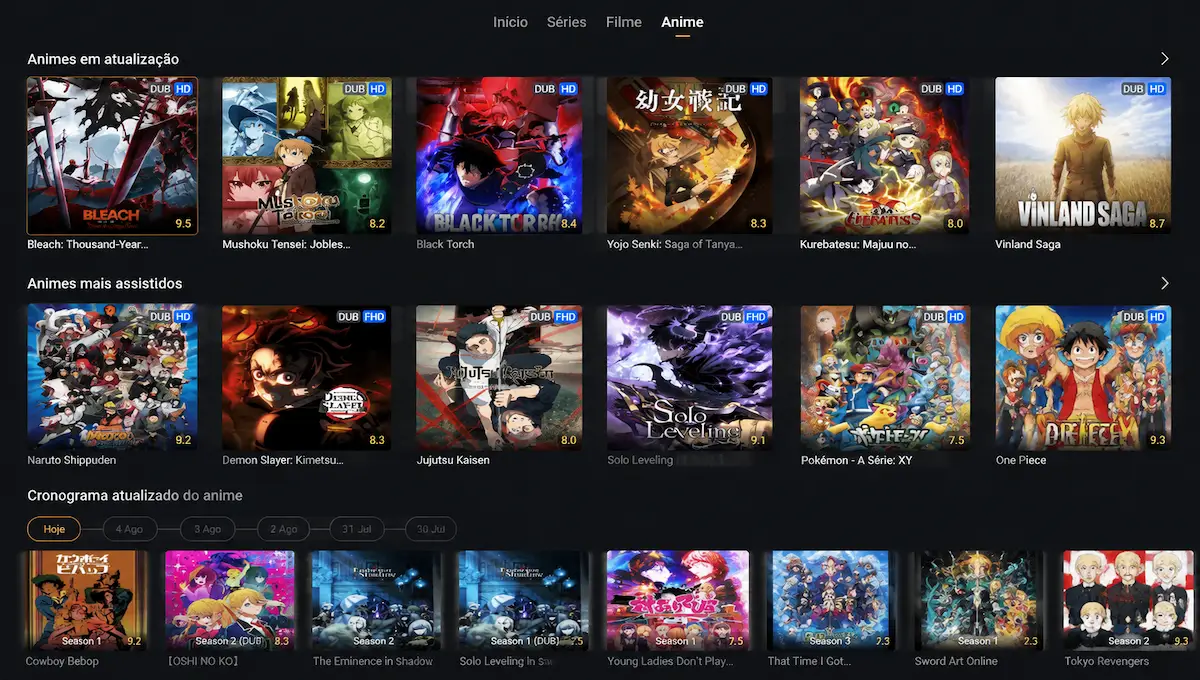Choose the 30 Jul schedule date
Screen dimensions: 1200x680
point(431,529)
